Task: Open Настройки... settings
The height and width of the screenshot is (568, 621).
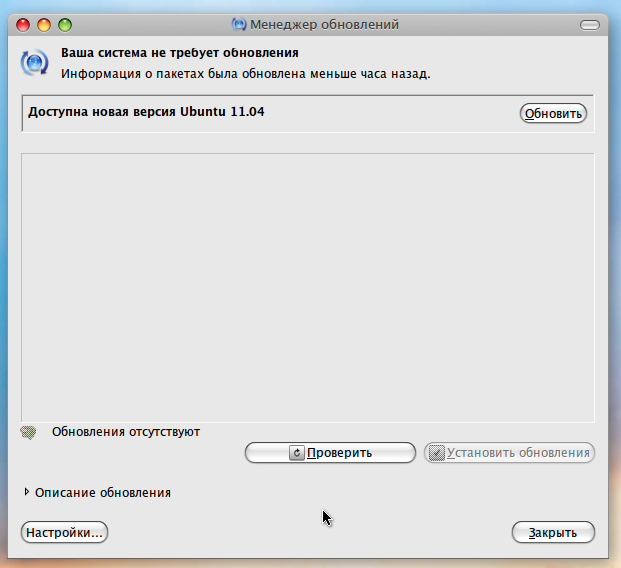Action: click(64, 532)
